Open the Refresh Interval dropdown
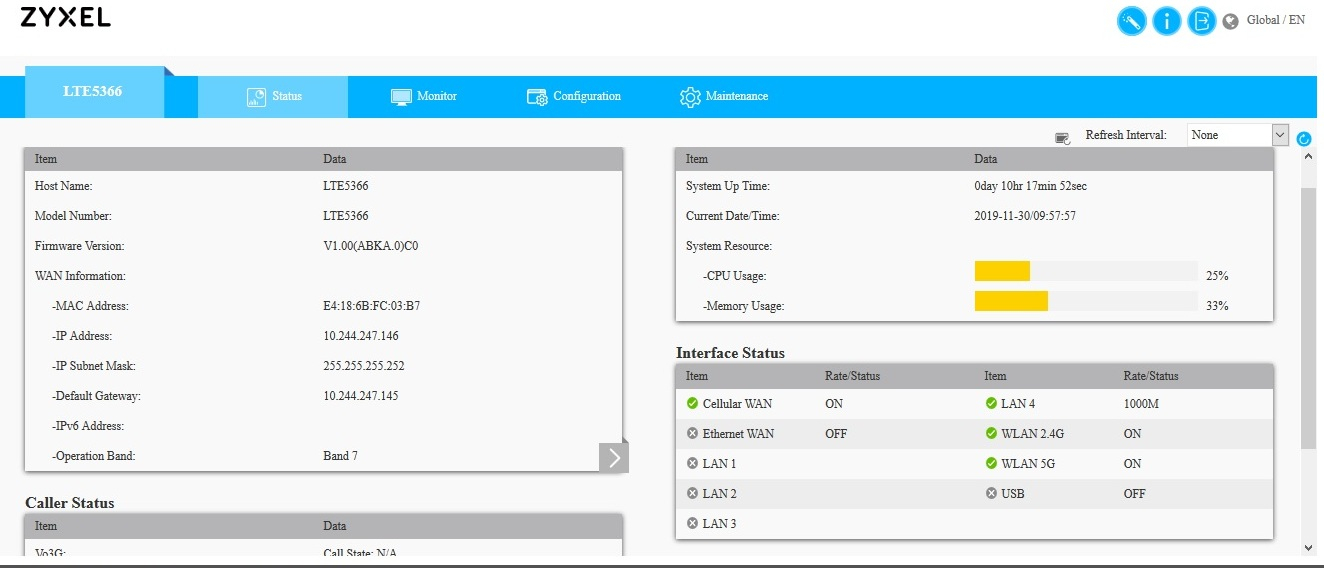The height and width of the screenshot is (568, 1324). click(1238, 135)
